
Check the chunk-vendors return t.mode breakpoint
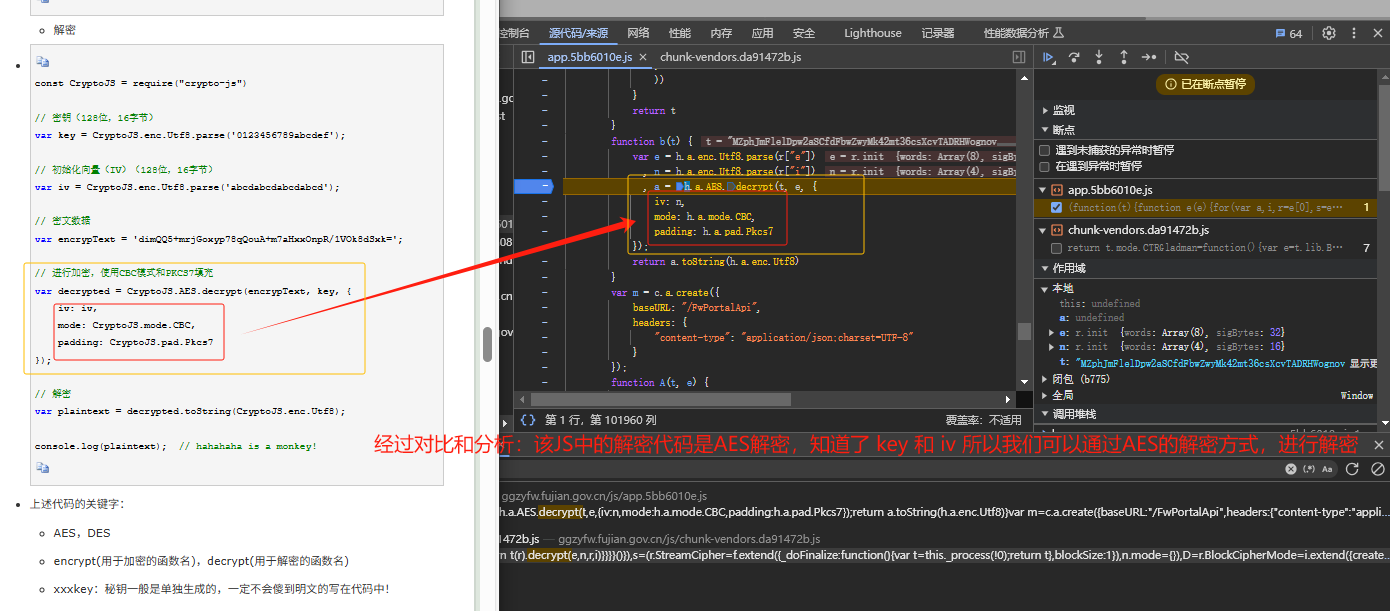click(1057, 247)
